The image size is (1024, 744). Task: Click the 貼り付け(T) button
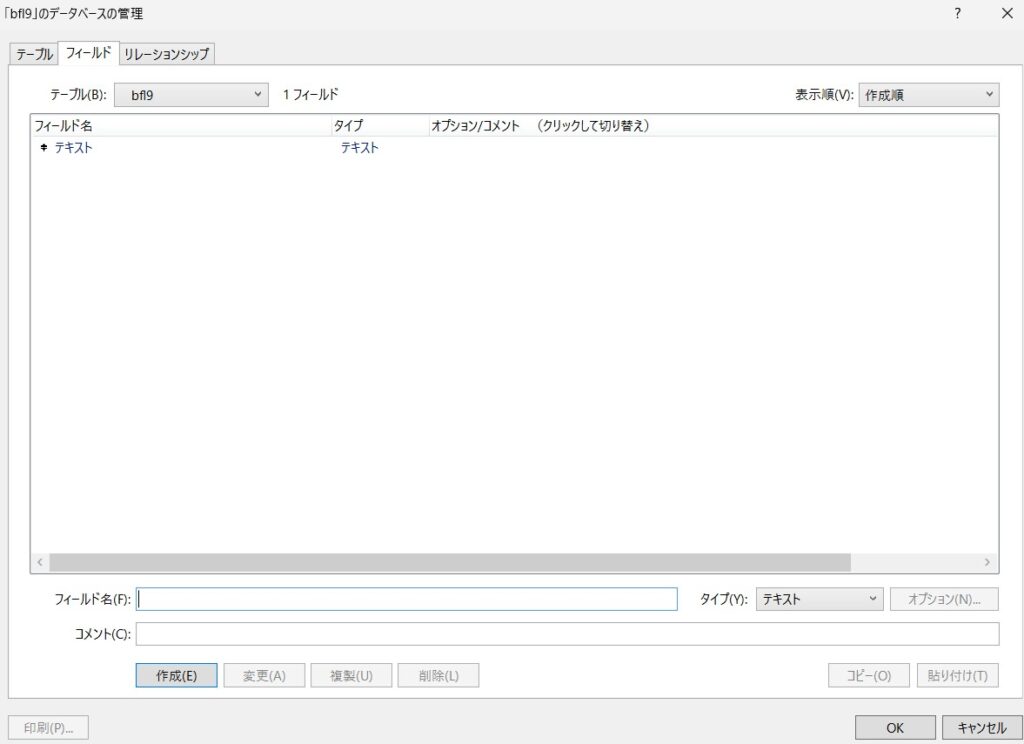(957, 675)
